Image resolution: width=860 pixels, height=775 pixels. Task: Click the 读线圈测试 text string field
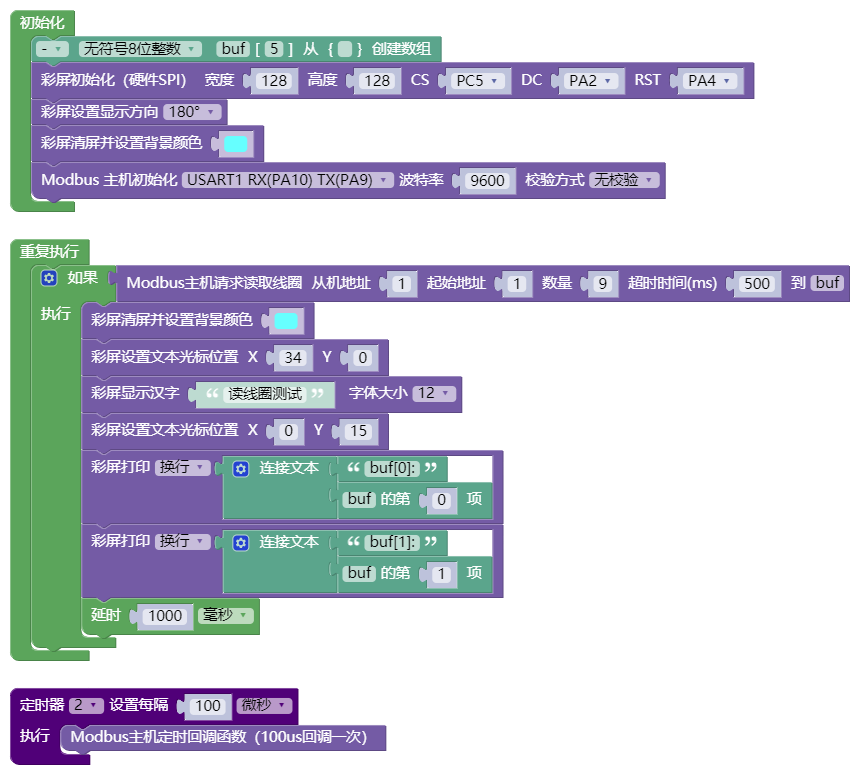click(x=265, y=394)
